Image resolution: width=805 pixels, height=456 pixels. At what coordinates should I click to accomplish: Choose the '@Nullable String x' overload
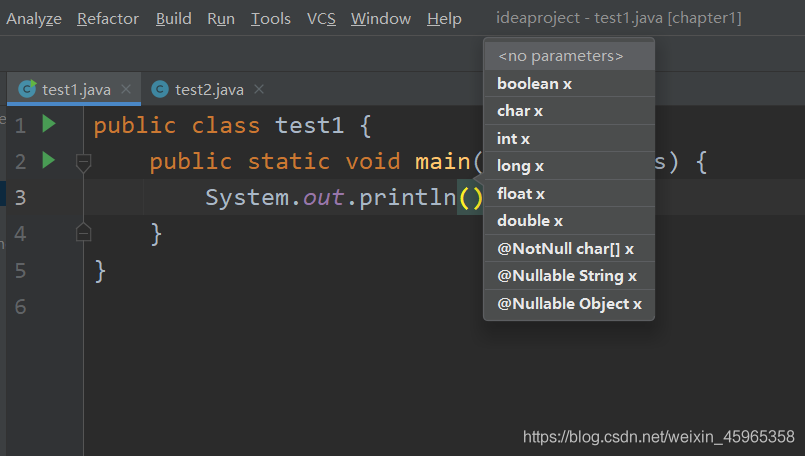[x=567, y=276]
